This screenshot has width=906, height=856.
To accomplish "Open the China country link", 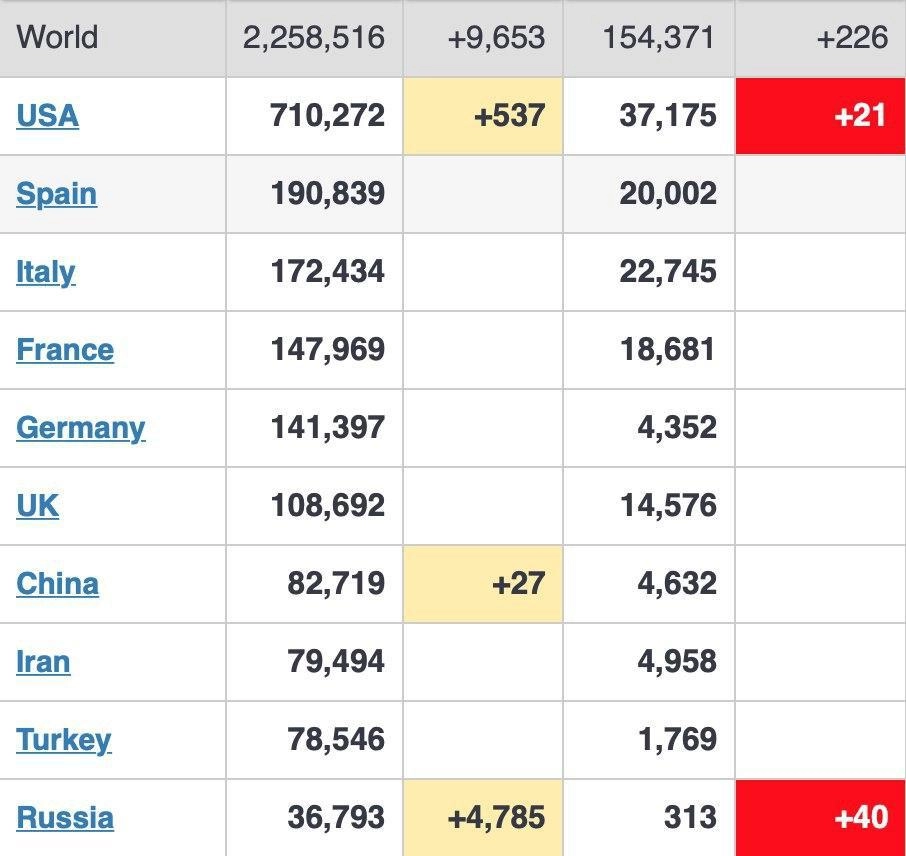I will [x=57, y=584].
